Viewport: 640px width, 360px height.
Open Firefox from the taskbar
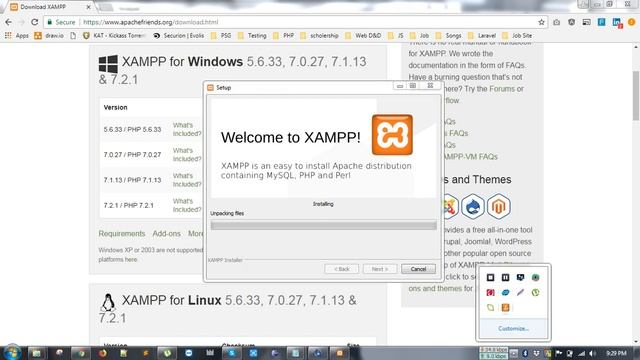click(102, 353)
